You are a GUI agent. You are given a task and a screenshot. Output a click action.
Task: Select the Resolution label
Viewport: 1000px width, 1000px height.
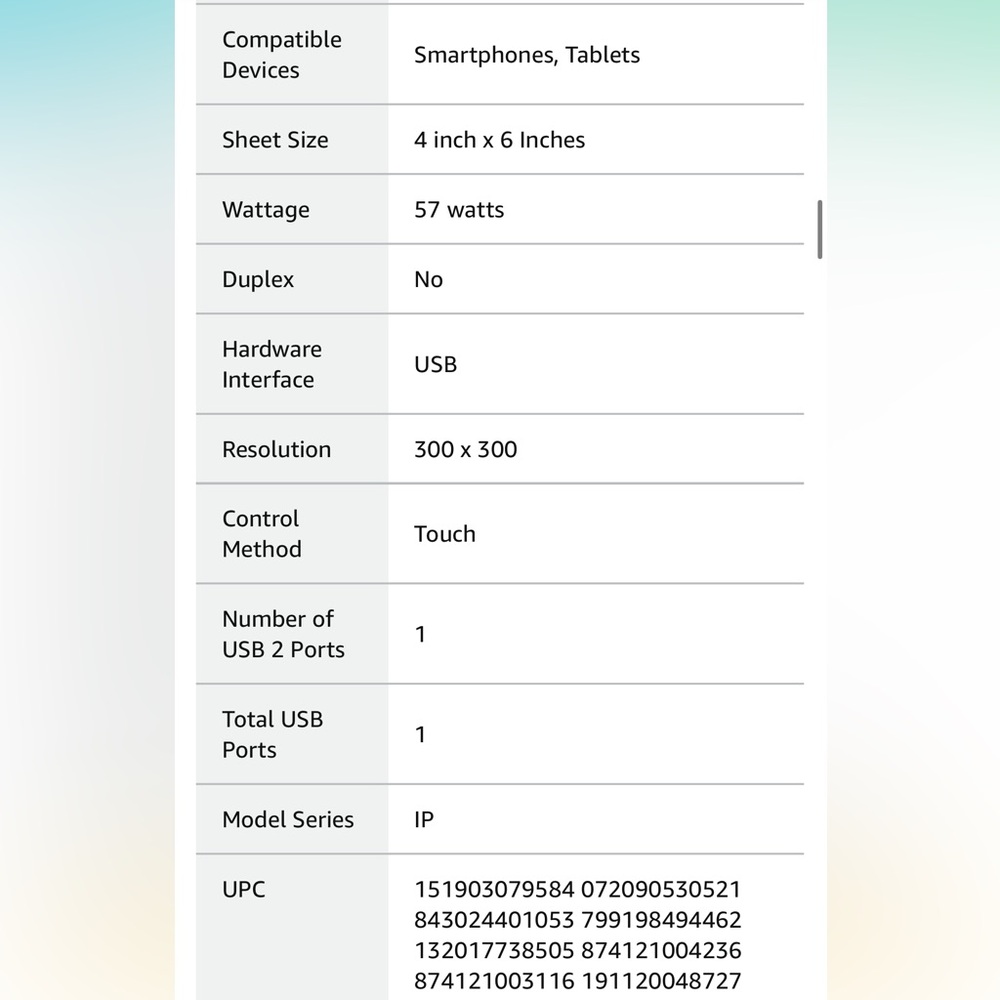pos(276,450)
